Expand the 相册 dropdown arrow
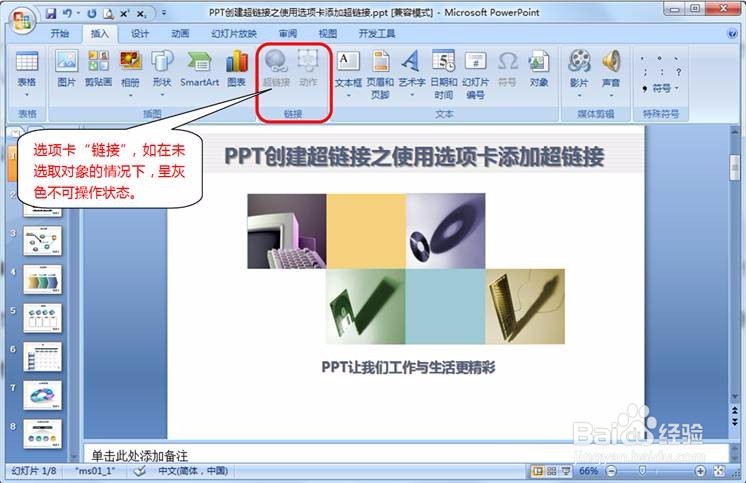This screenshot has height=483, width=746. (130, 95)
